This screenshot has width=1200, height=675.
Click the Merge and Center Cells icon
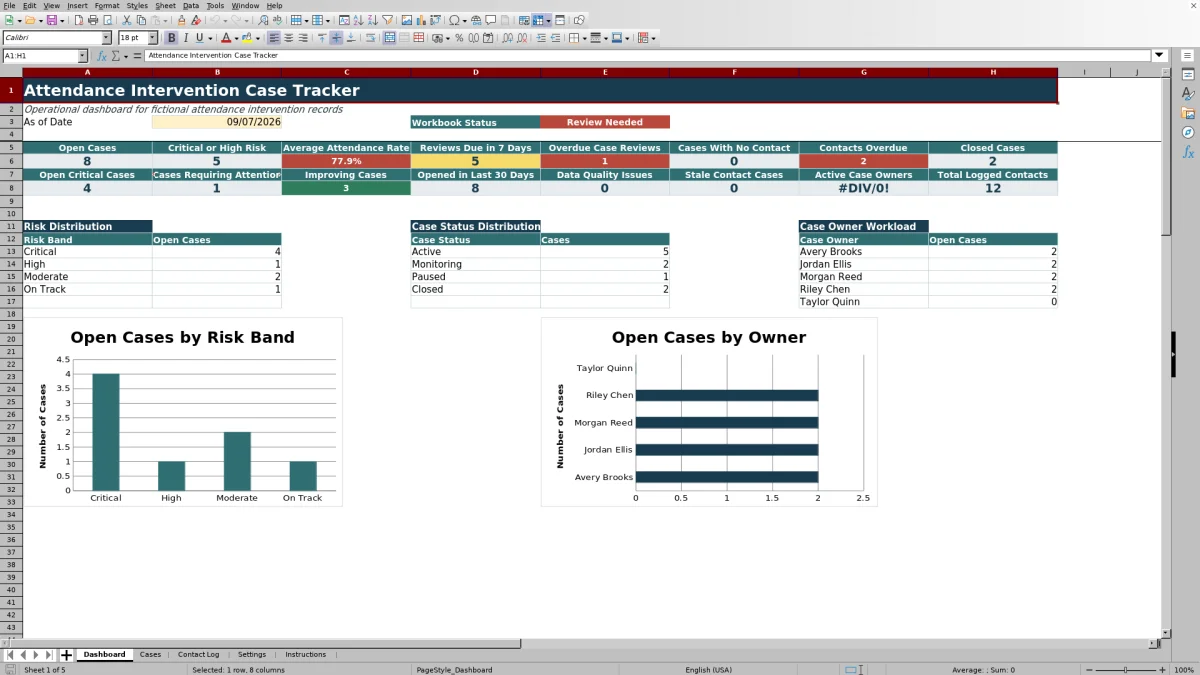(x=390, y=38)
